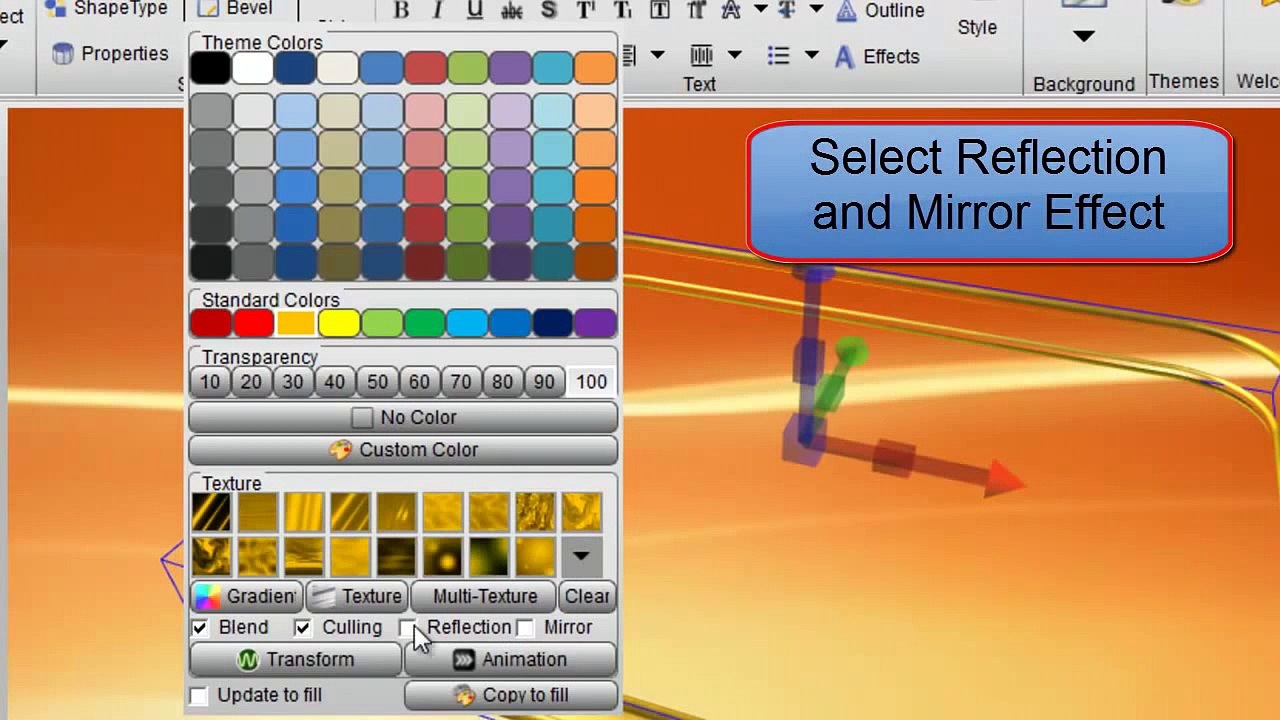Click the bulleted list icon
The image size is (1280, 720).
(x=778, y=55)
